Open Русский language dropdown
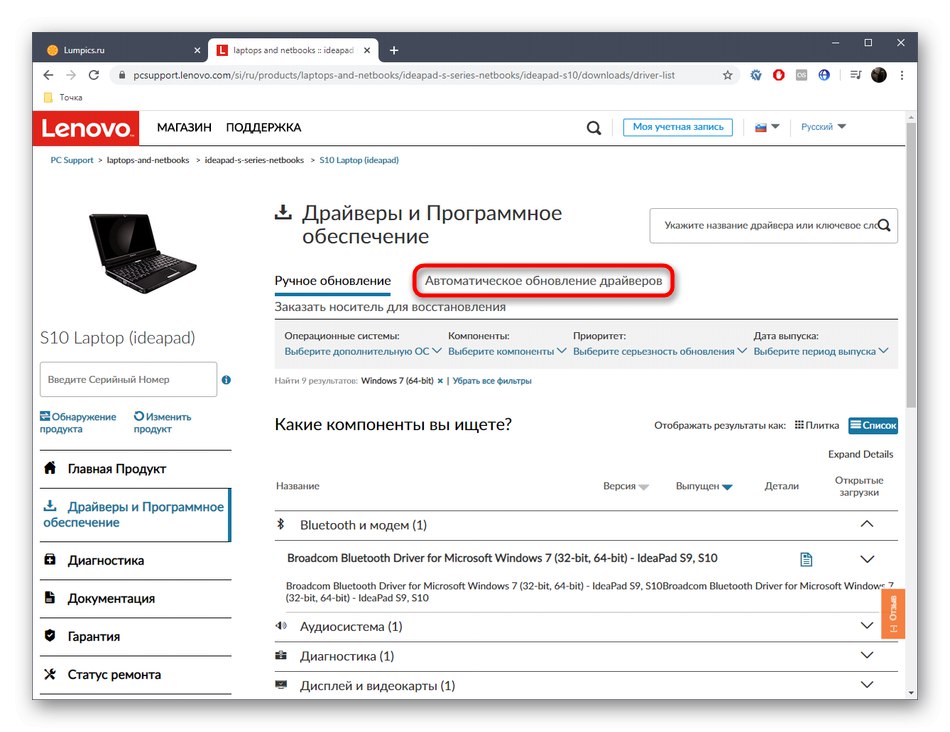950x732 pixels. pyautogui.click(x=823, y=127)
